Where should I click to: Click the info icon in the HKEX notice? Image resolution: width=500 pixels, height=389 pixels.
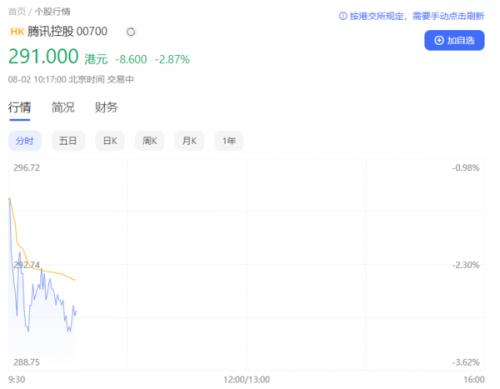click(343, 16)
